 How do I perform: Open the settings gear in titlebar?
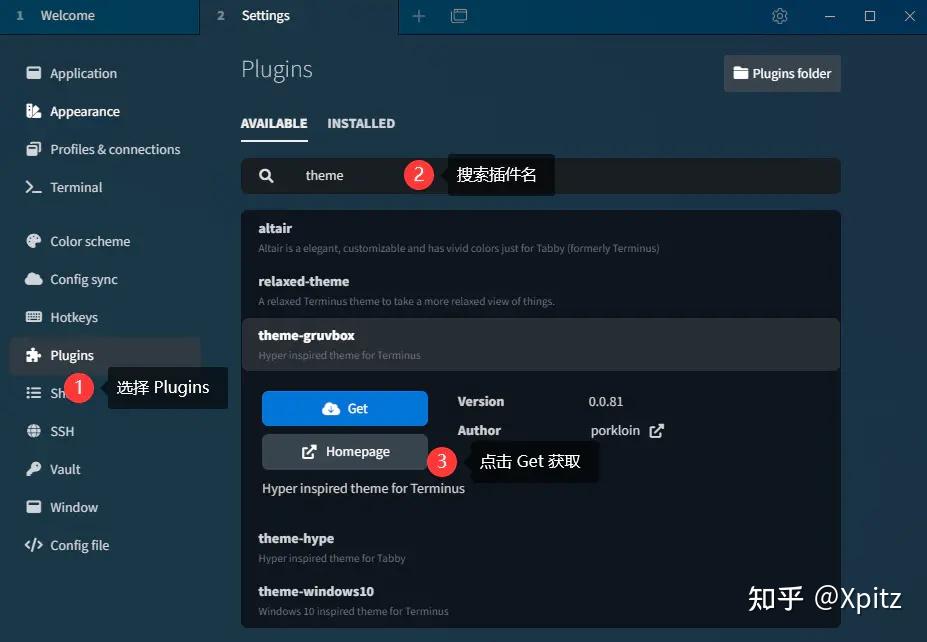tap(779, 16)
